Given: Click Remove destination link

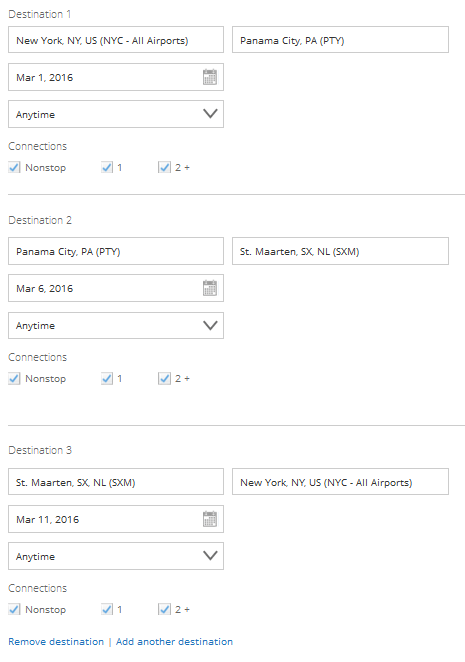Looking at the screenshot, I should click(56, 642).
